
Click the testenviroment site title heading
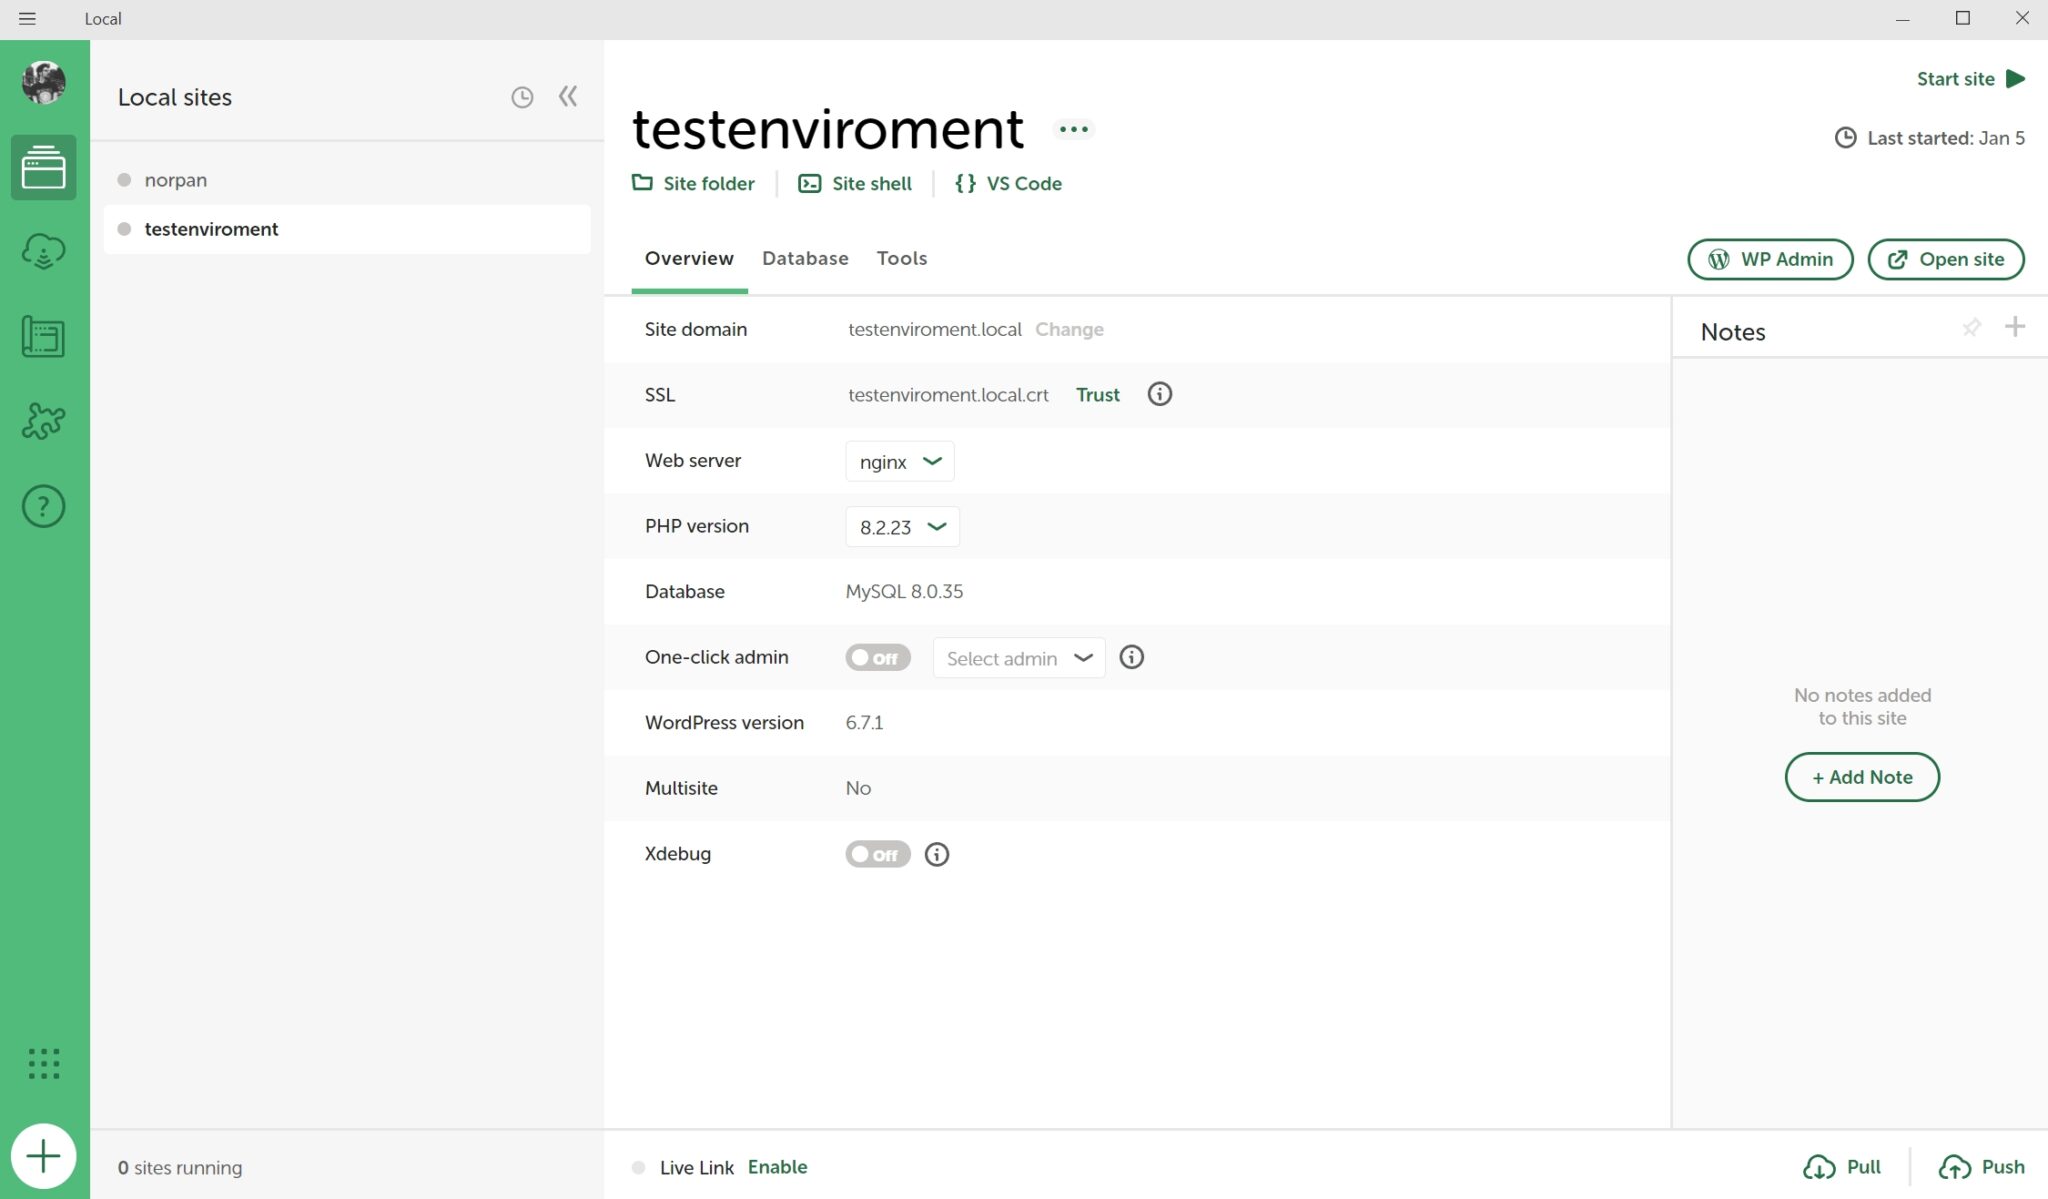pyautogui.click(x=827, y=128)
